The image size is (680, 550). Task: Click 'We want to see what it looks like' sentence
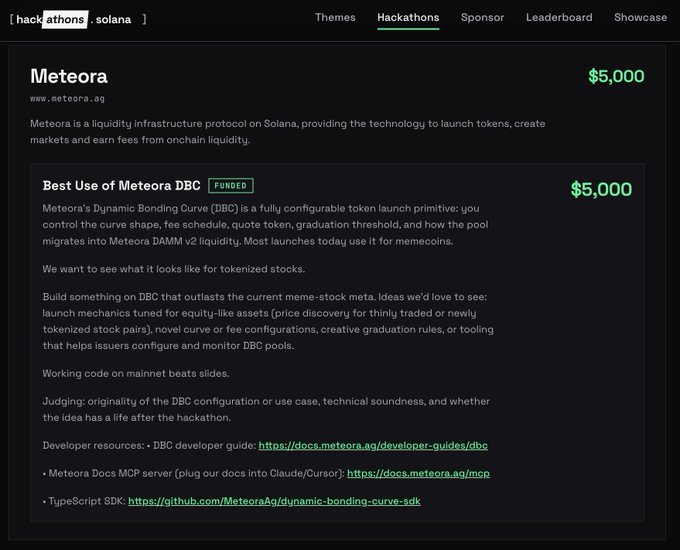point(173,269)
